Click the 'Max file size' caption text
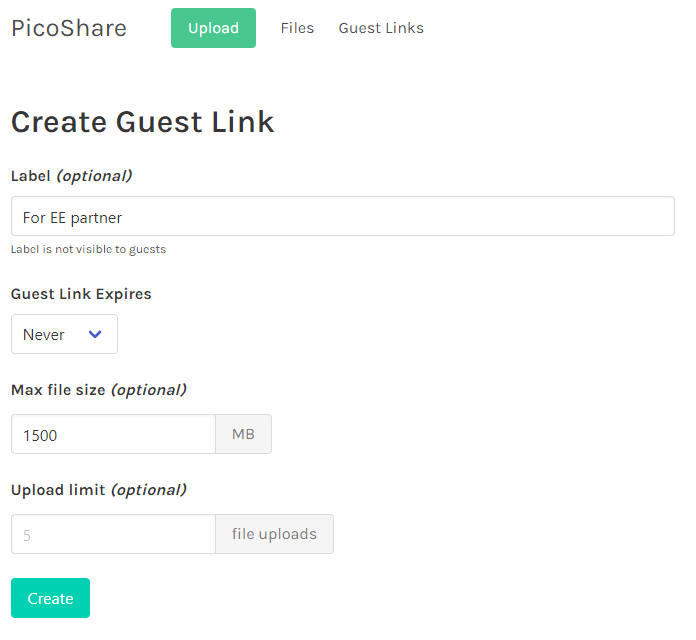Viewport: 696px width, 640px height. point(58,390)
